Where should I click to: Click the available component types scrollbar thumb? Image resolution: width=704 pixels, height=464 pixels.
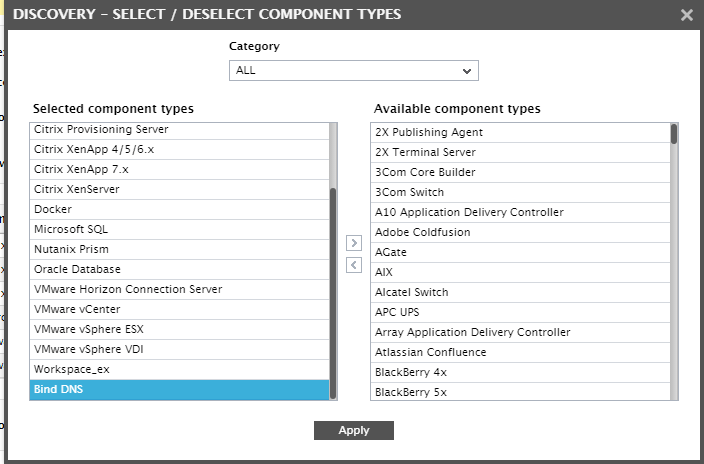(x=674, y=134)
